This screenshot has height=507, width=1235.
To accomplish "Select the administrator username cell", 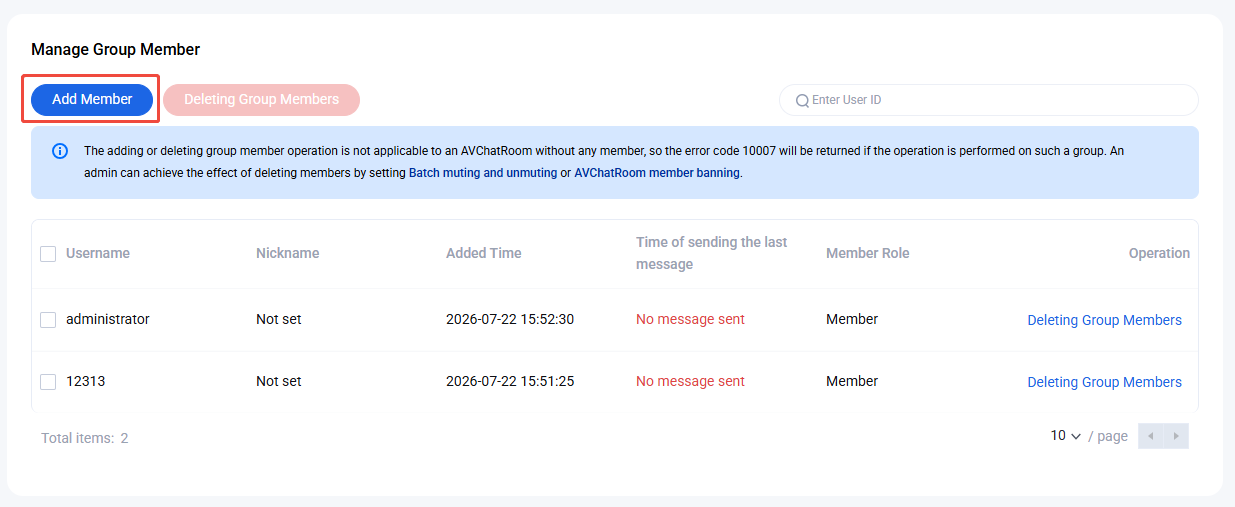I will [x=108, y=319].
